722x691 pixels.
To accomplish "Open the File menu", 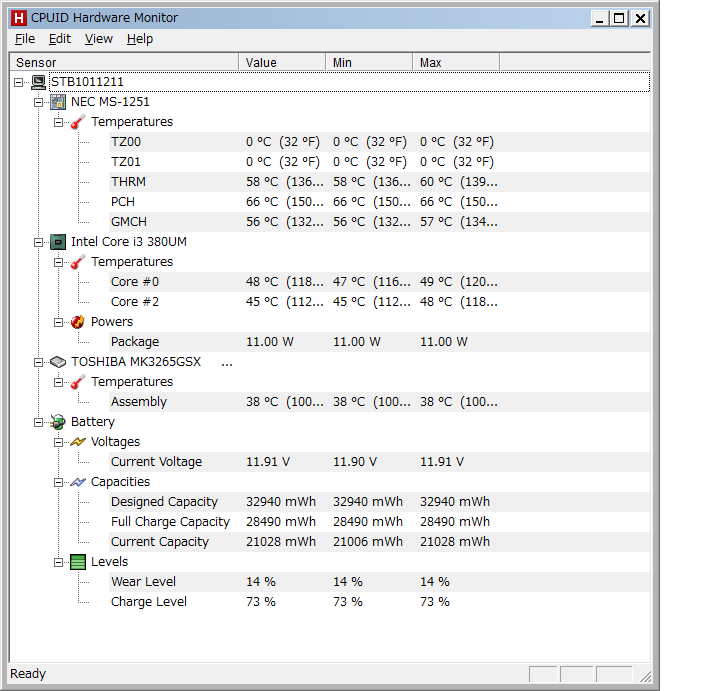I will (x=25, y=39).
